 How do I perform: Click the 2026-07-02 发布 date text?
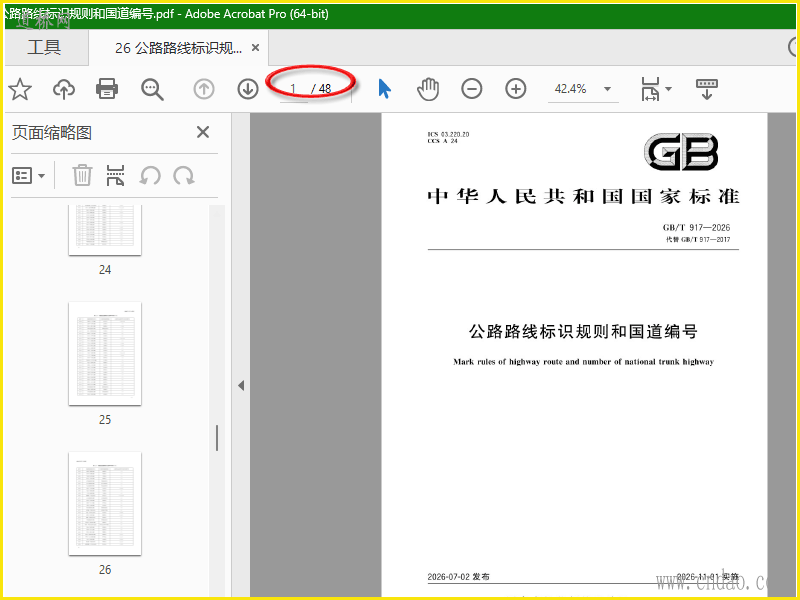coord(458,577)
